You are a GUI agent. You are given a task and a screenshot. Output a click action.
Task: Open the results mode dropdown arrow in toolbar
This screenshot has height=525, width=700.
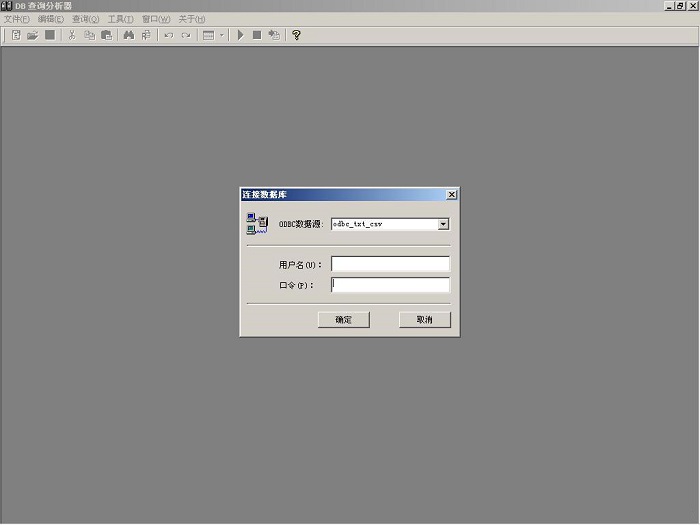point(221,35)
